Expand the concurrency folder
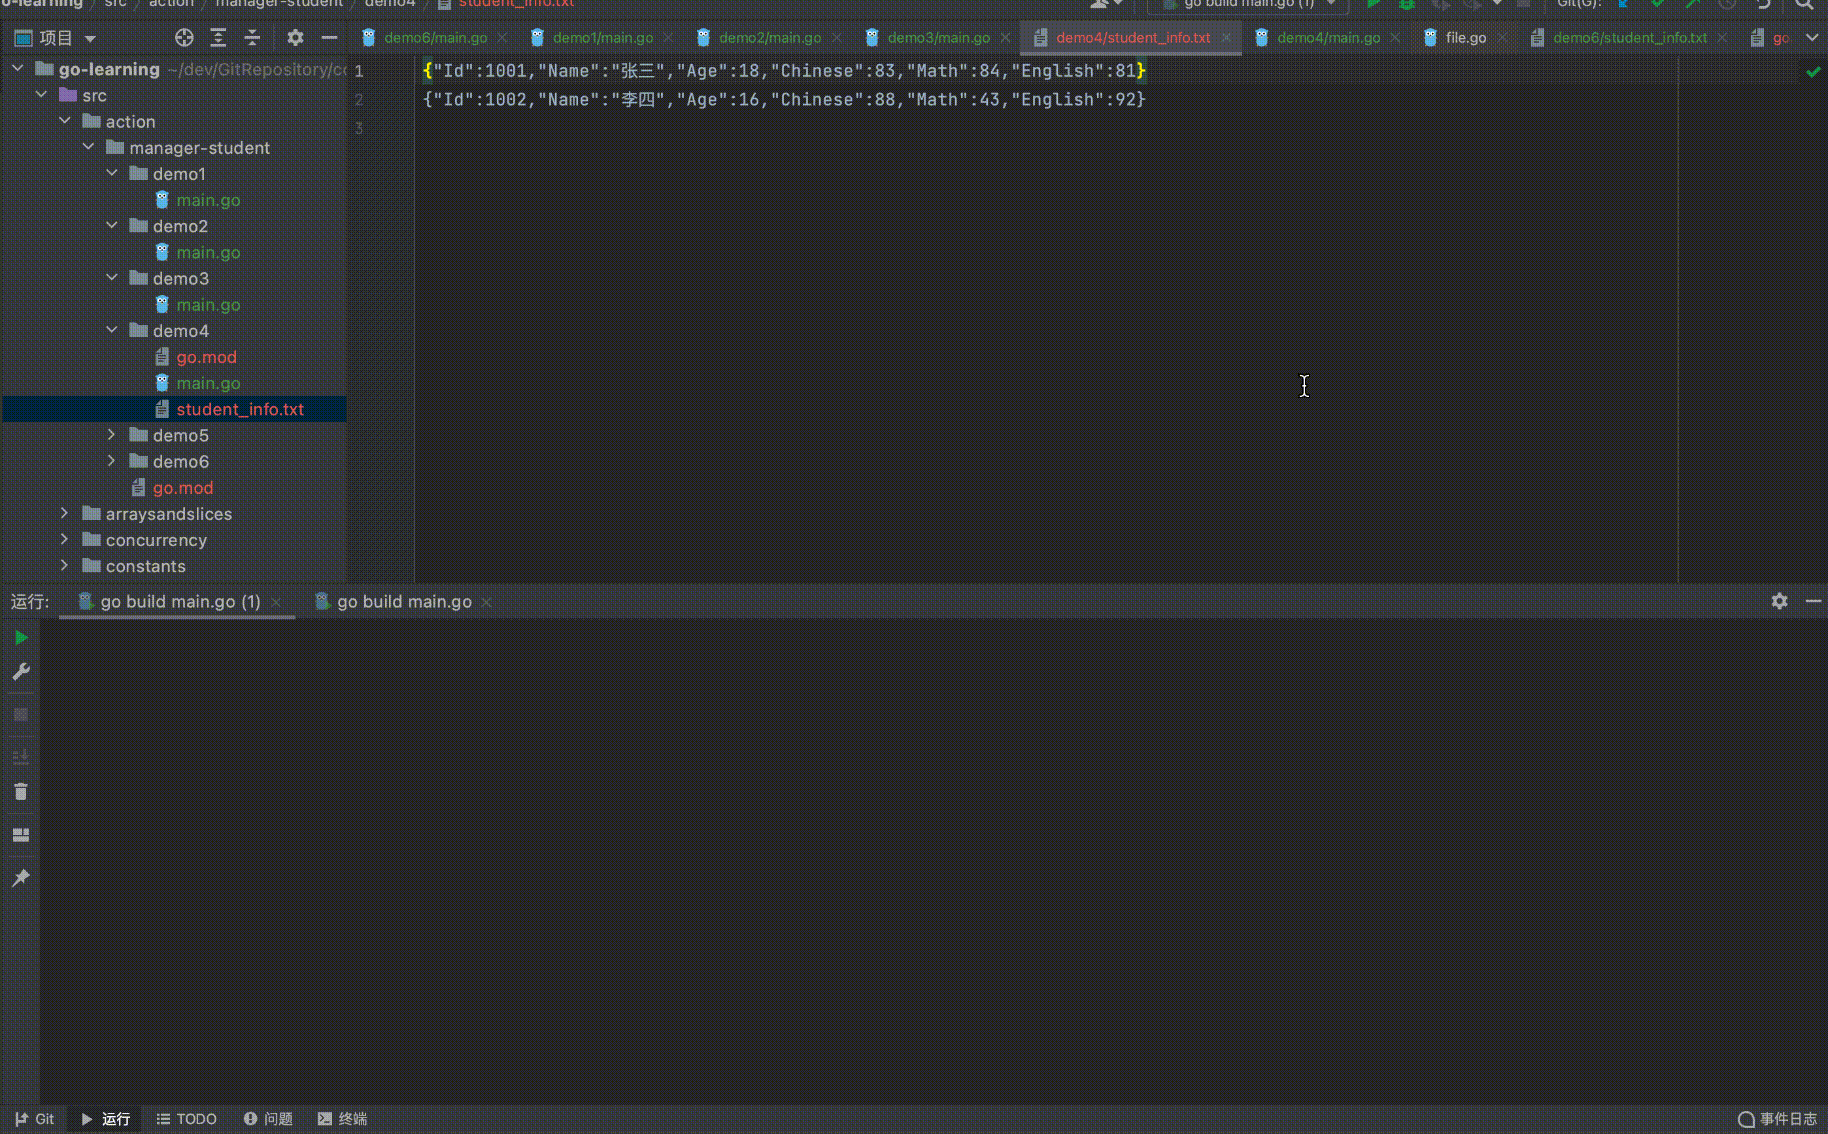The height and width of the screenshot is (1134, 1828). [x=65, y=539]
